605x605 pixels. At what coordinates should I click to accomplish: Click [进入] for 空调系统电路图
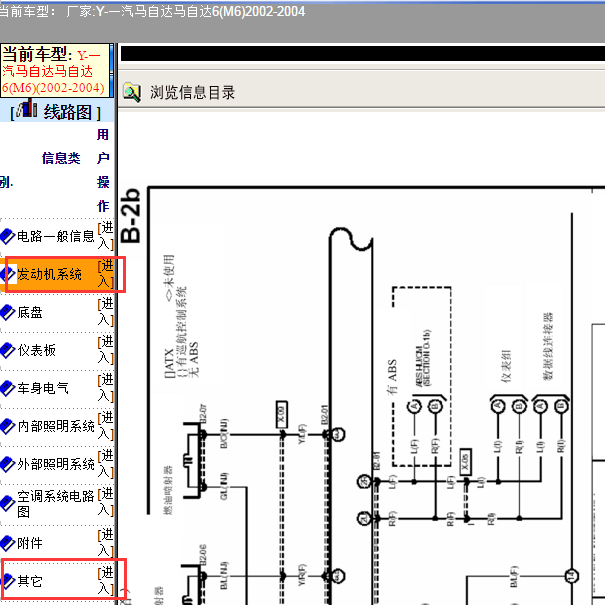point(106,502)
